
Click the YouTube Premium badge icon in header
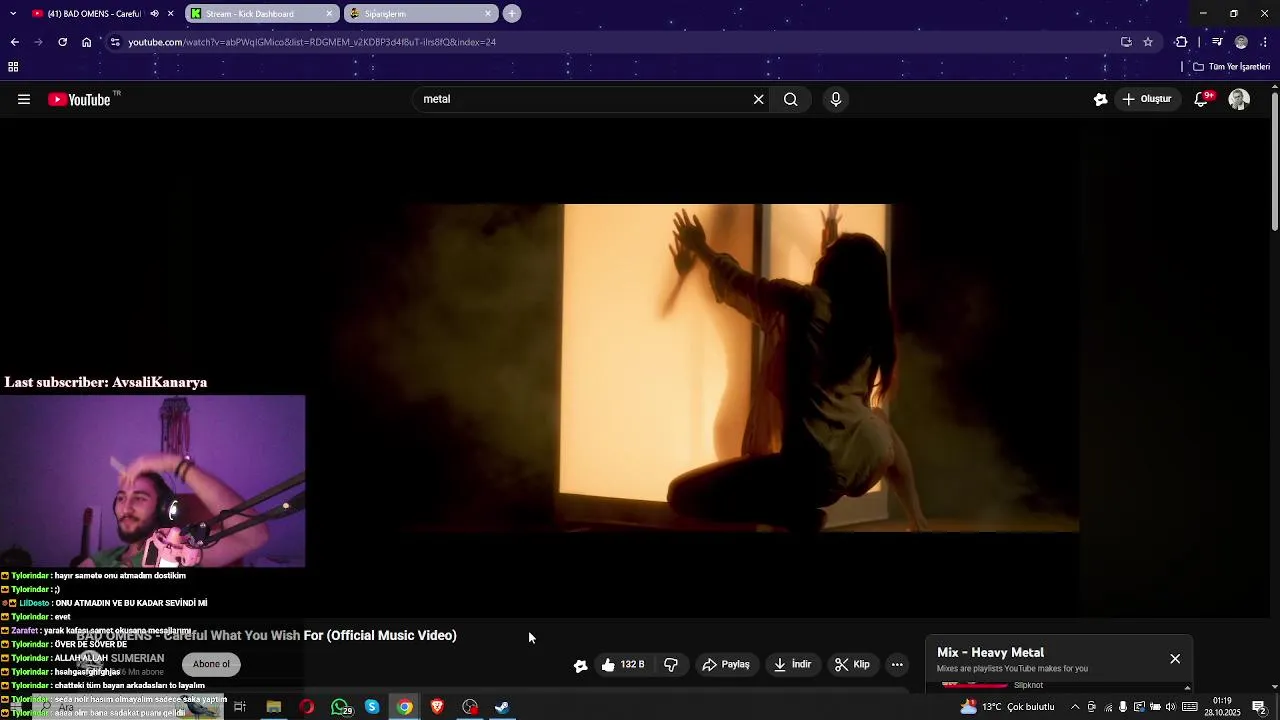tap(1101, 99)
